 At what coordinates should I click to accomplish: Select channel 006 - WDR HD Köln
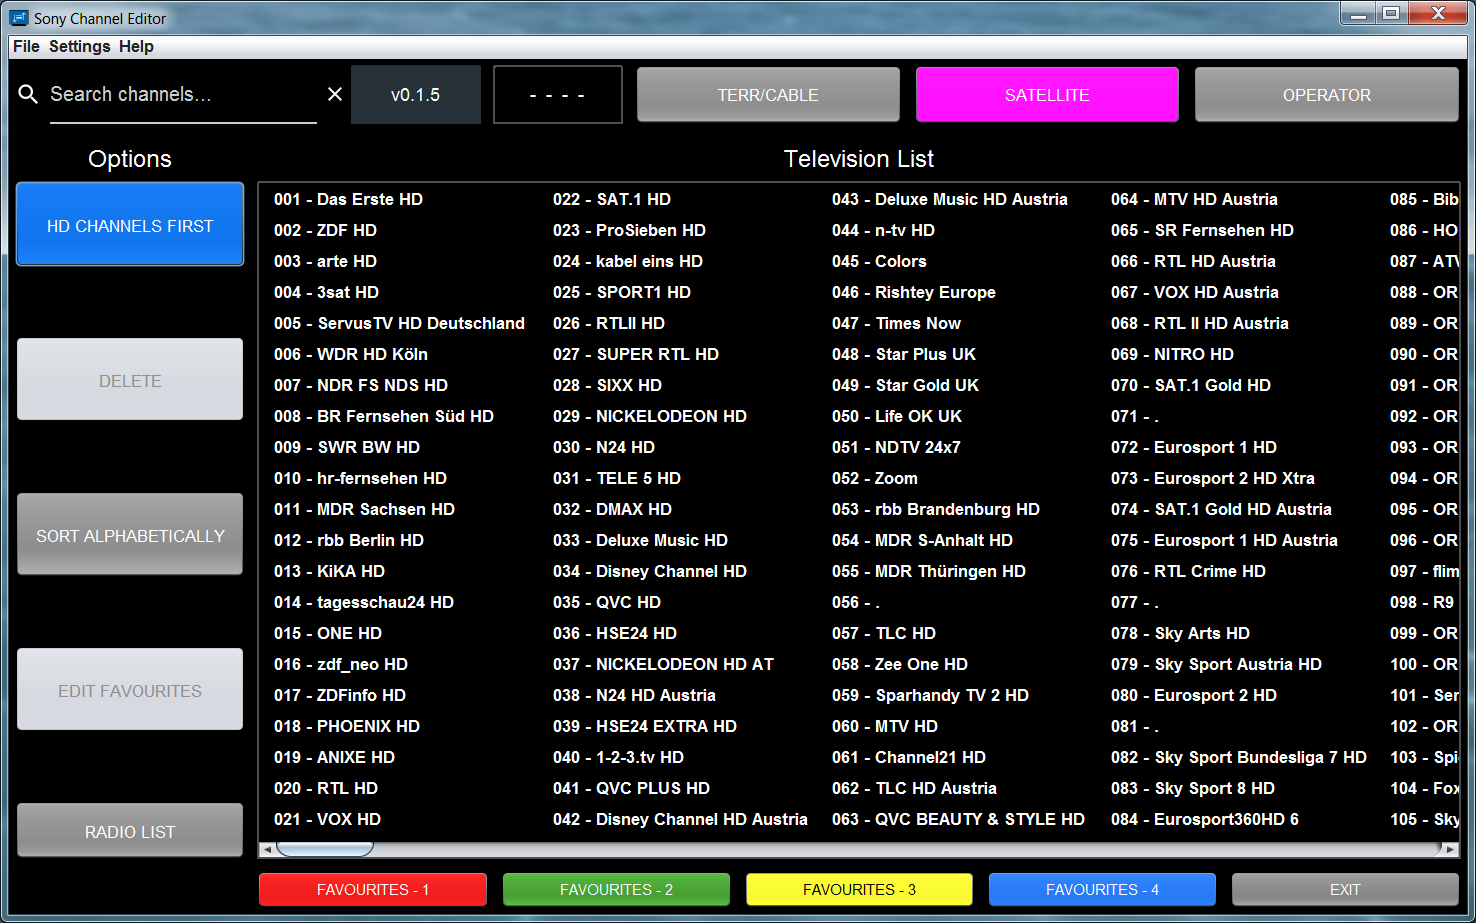pos(351,354)
